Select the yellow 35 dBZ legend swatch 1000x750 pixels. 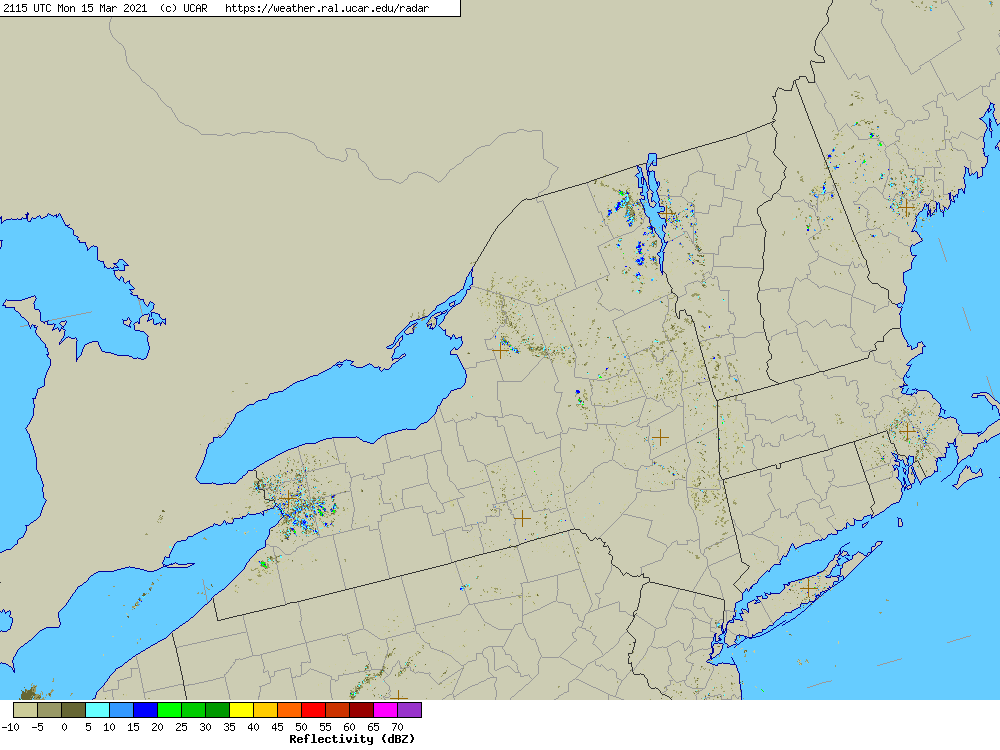241,710
